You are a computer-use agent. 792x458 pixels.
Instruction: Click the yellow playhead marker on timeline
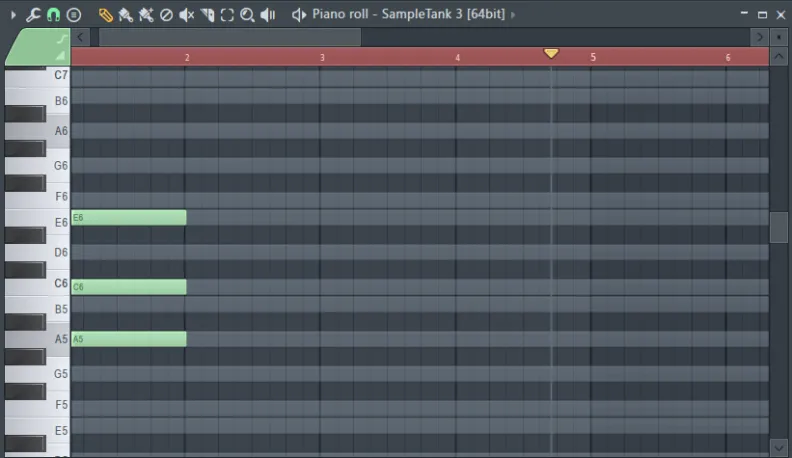(551, 53)
